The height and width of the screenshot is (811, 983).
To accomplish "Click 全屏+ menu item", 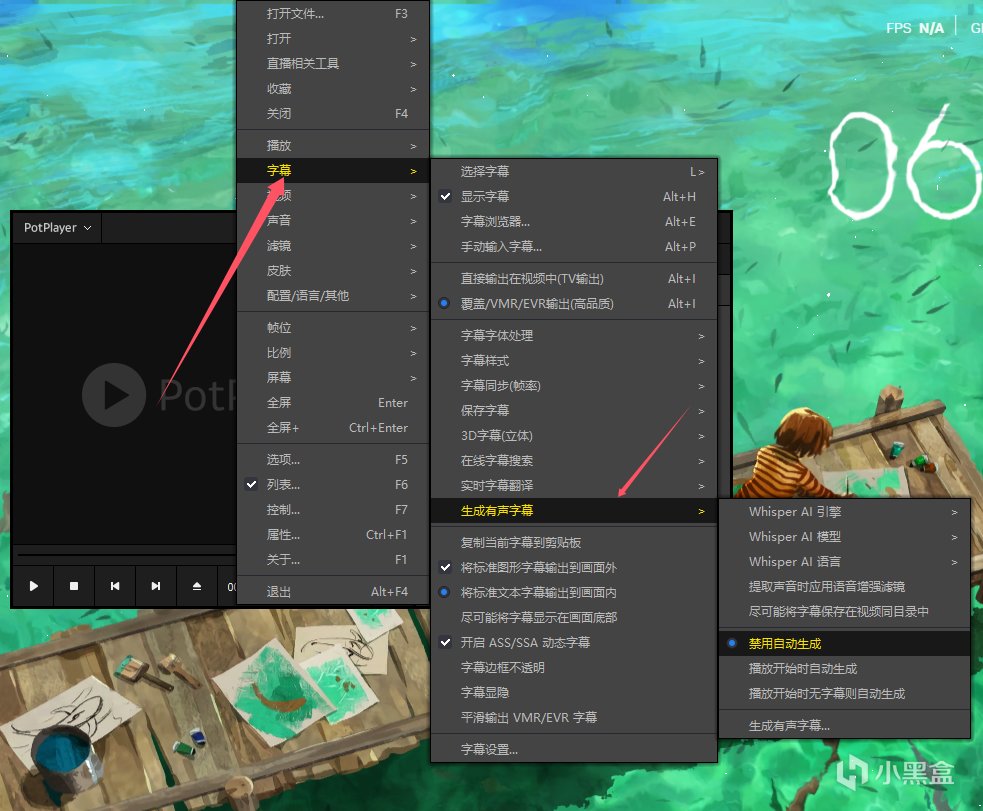I will tap(333, 427).
